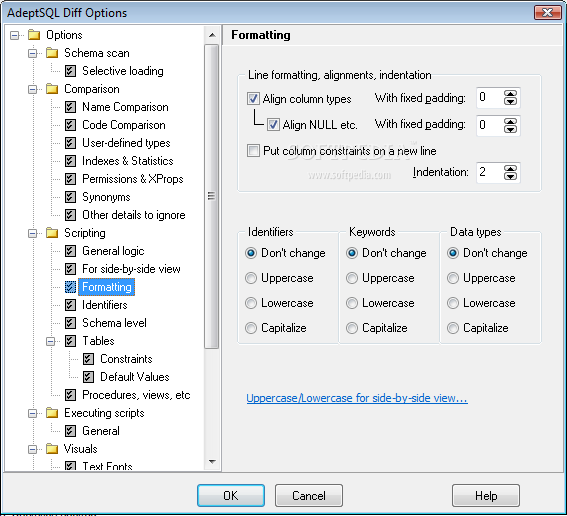Open the Help button
Image resolution: width=567 pixels, height=516 pixels.
(486, 495)
